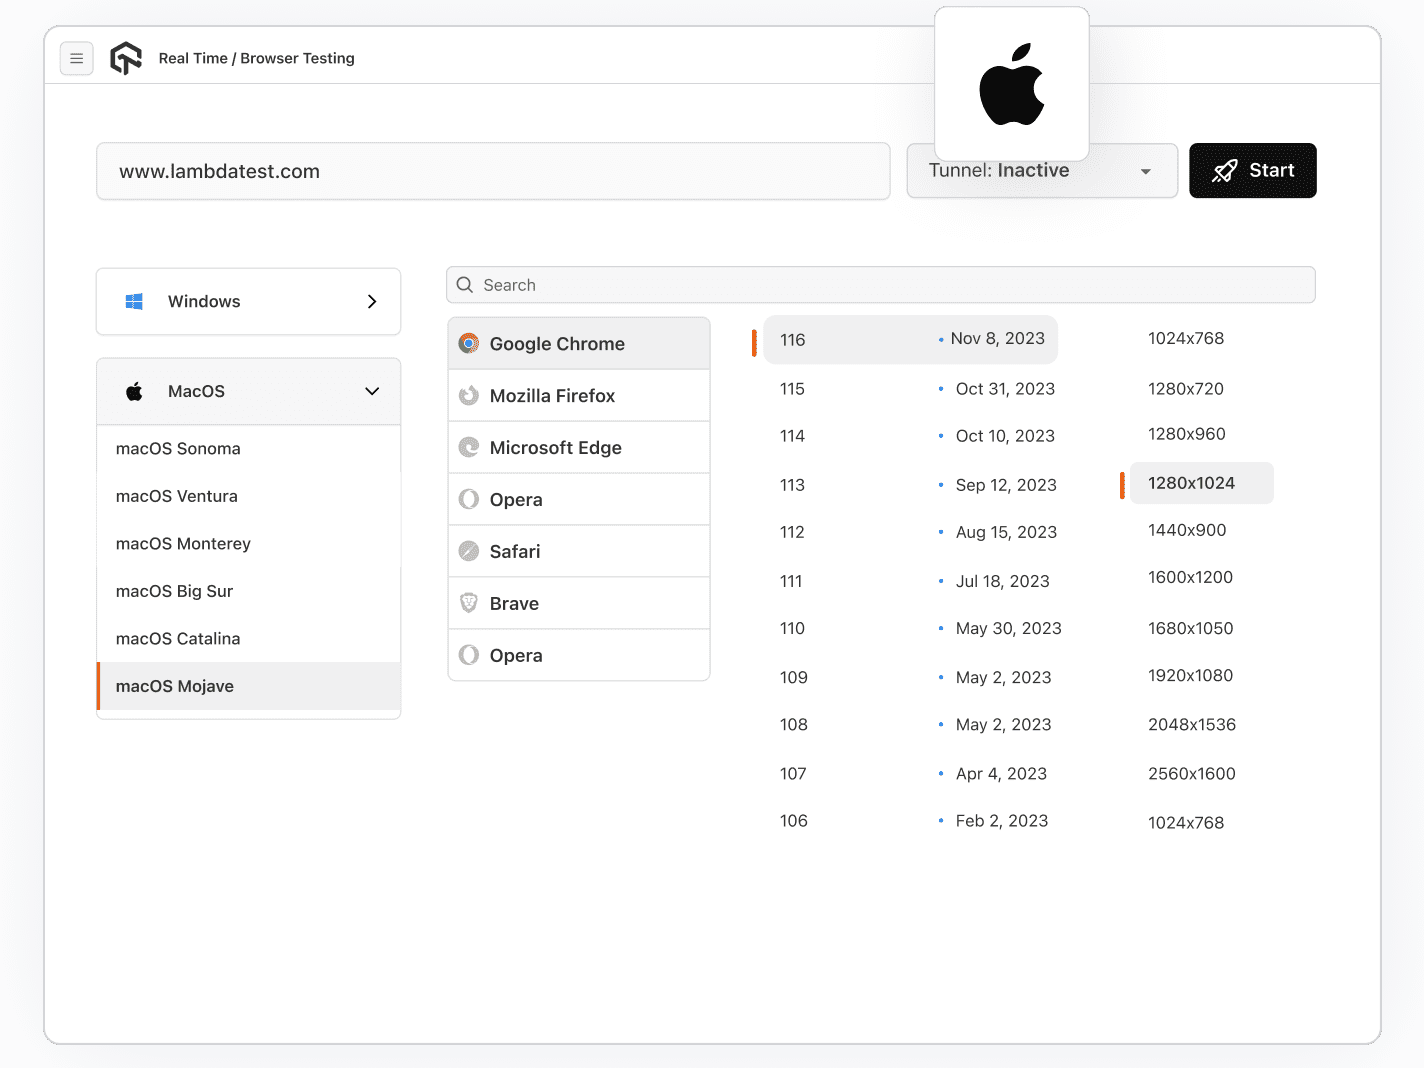Click the Apple logo in the popup card
1424x1068 pixels.
tap(1011, 85)
